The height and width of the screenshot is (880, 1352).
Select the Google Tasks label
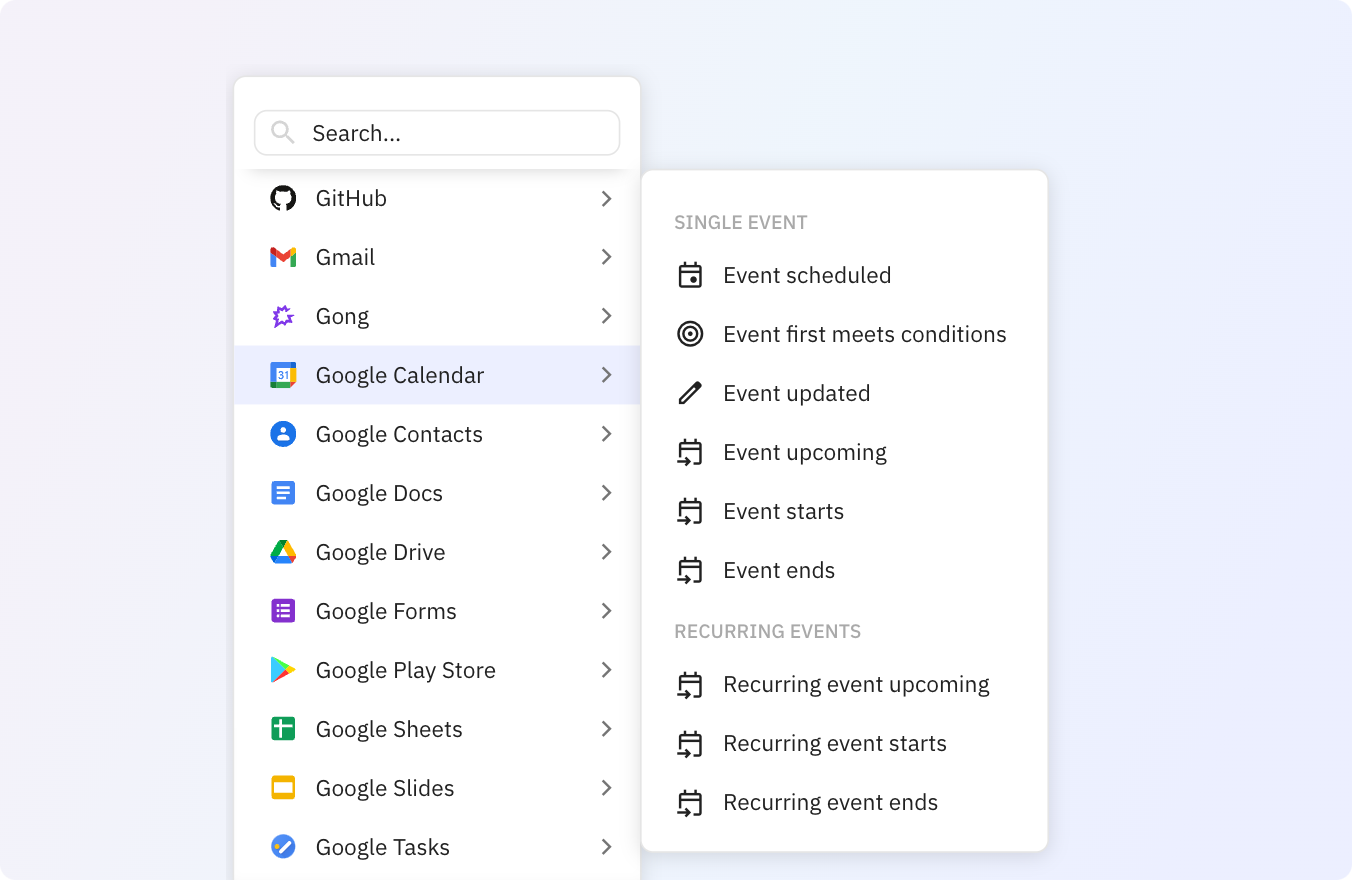point(383,847)
